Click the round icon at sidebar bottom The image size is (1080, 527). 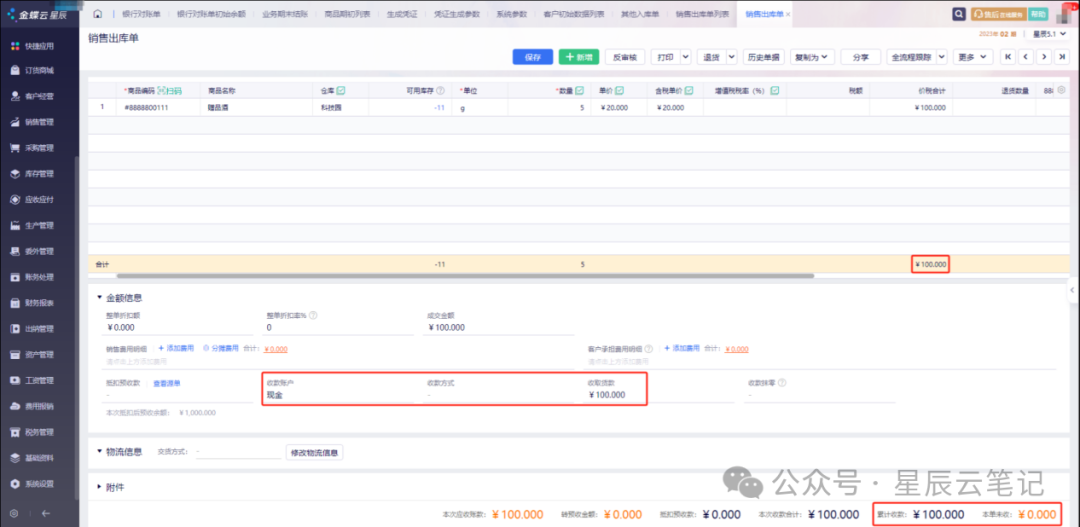pos(14,513)
